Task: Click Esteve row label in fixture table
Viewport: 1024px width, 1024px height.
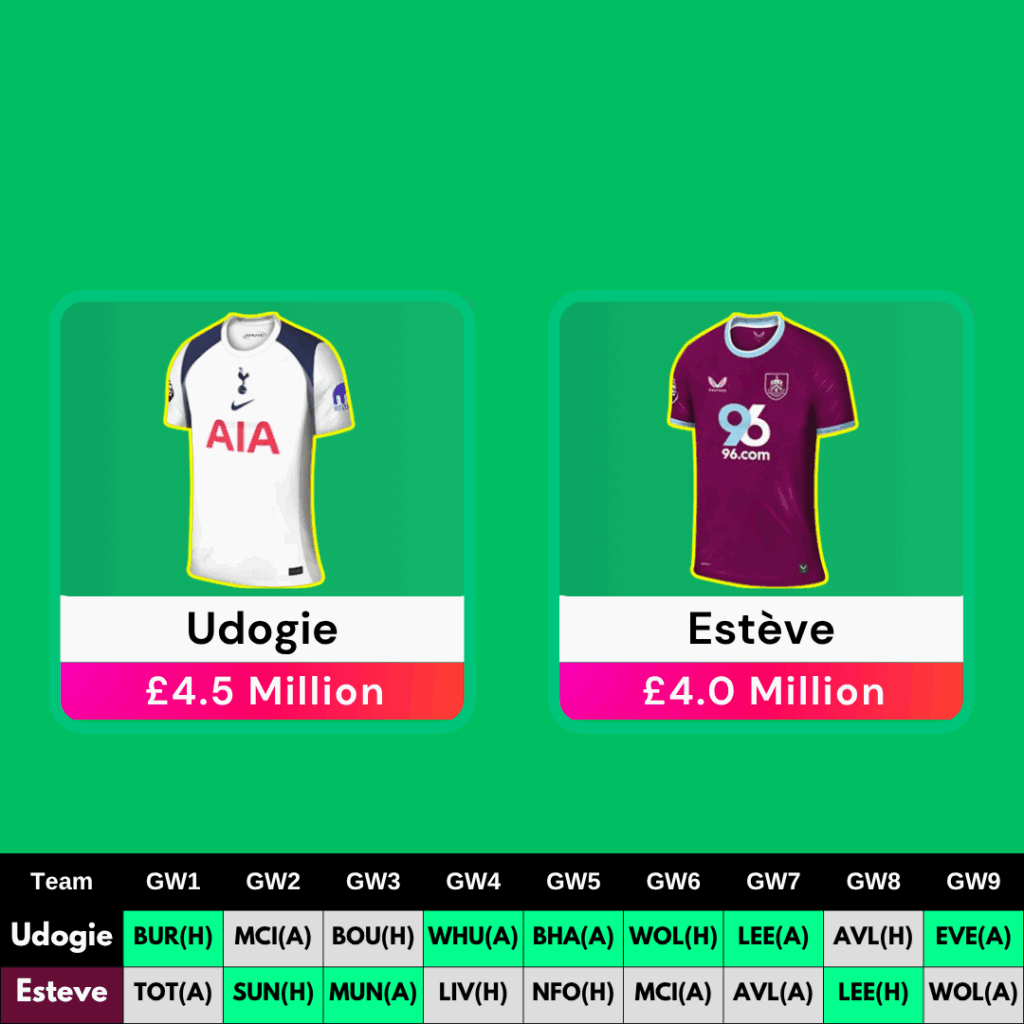Action: pyautogui.click(x=61, y=991)
